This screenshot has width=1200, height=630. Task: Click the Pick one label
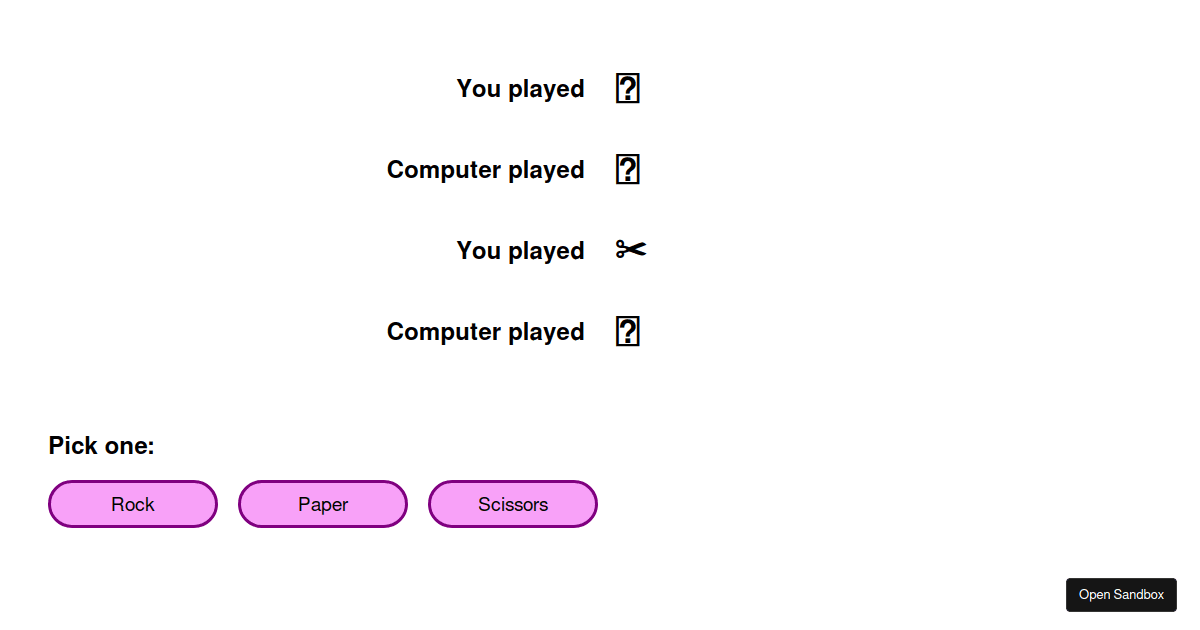click(101, 445)
